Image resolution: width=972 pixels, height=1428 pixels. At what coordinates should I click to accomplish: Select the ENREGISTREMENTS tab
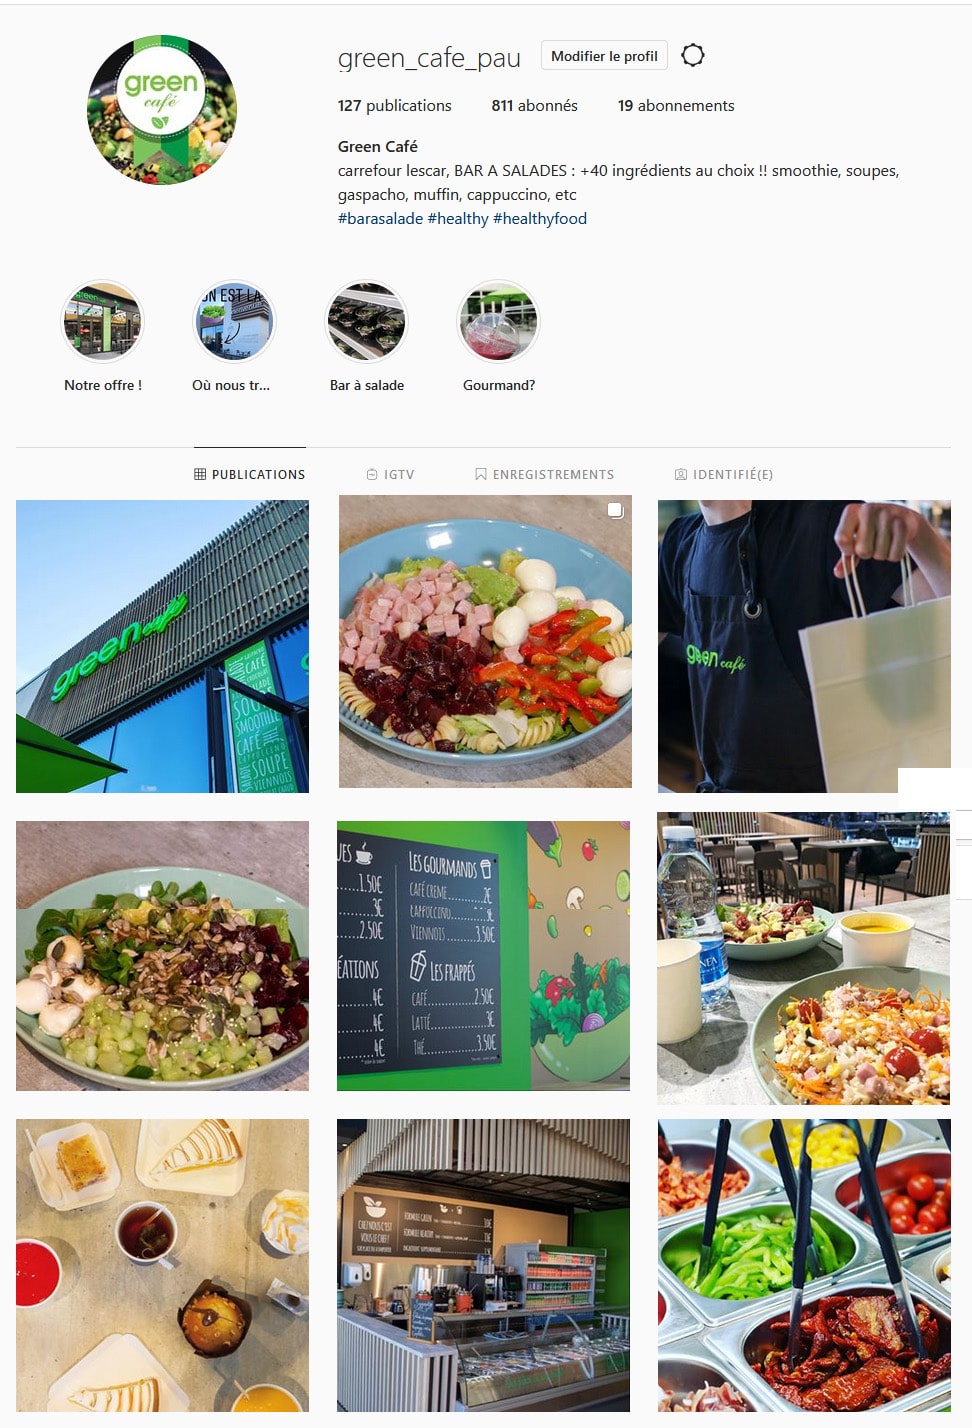(545, 474)
